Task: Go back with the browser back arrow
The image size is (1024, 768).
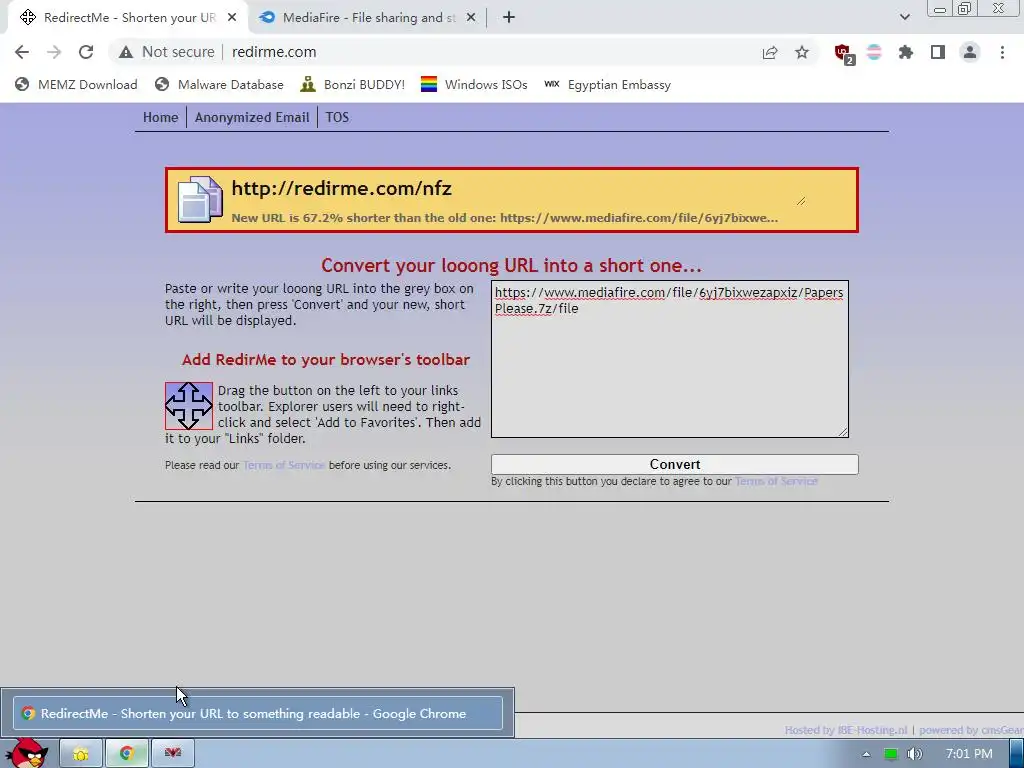Action: (22, 52)
